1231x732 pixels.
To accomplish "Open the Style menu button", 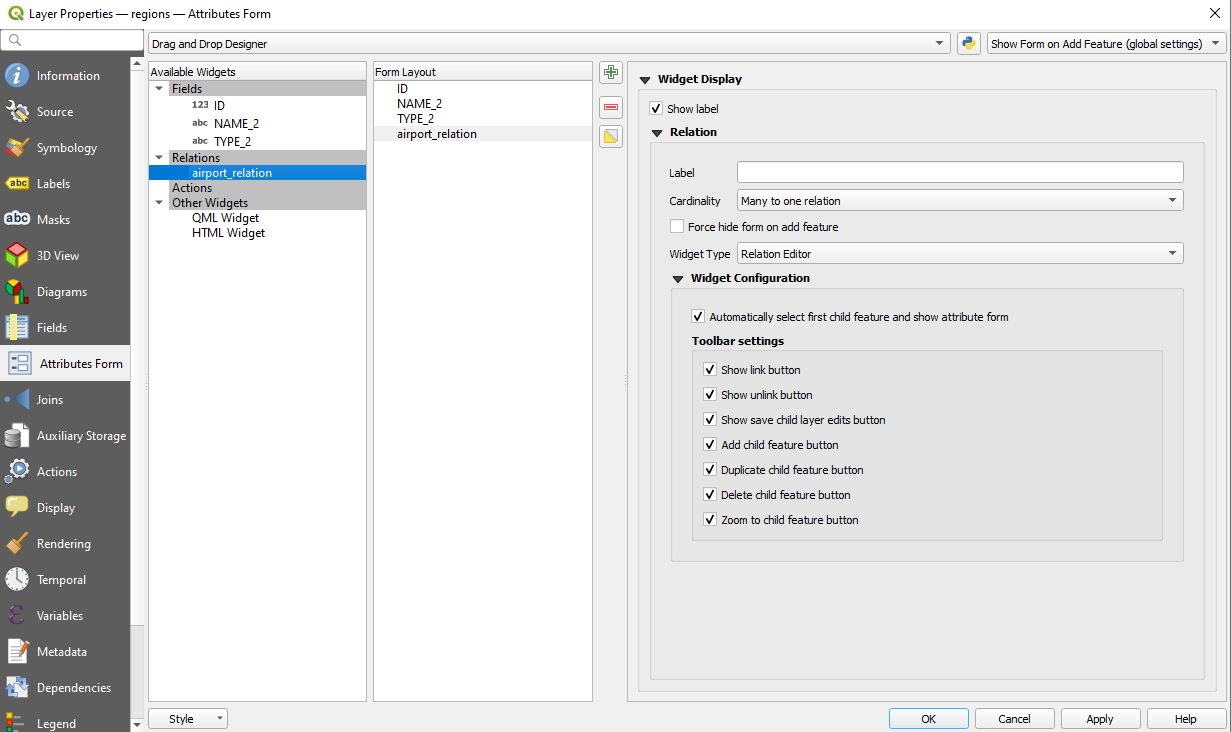I will click(x=187, y=718).
